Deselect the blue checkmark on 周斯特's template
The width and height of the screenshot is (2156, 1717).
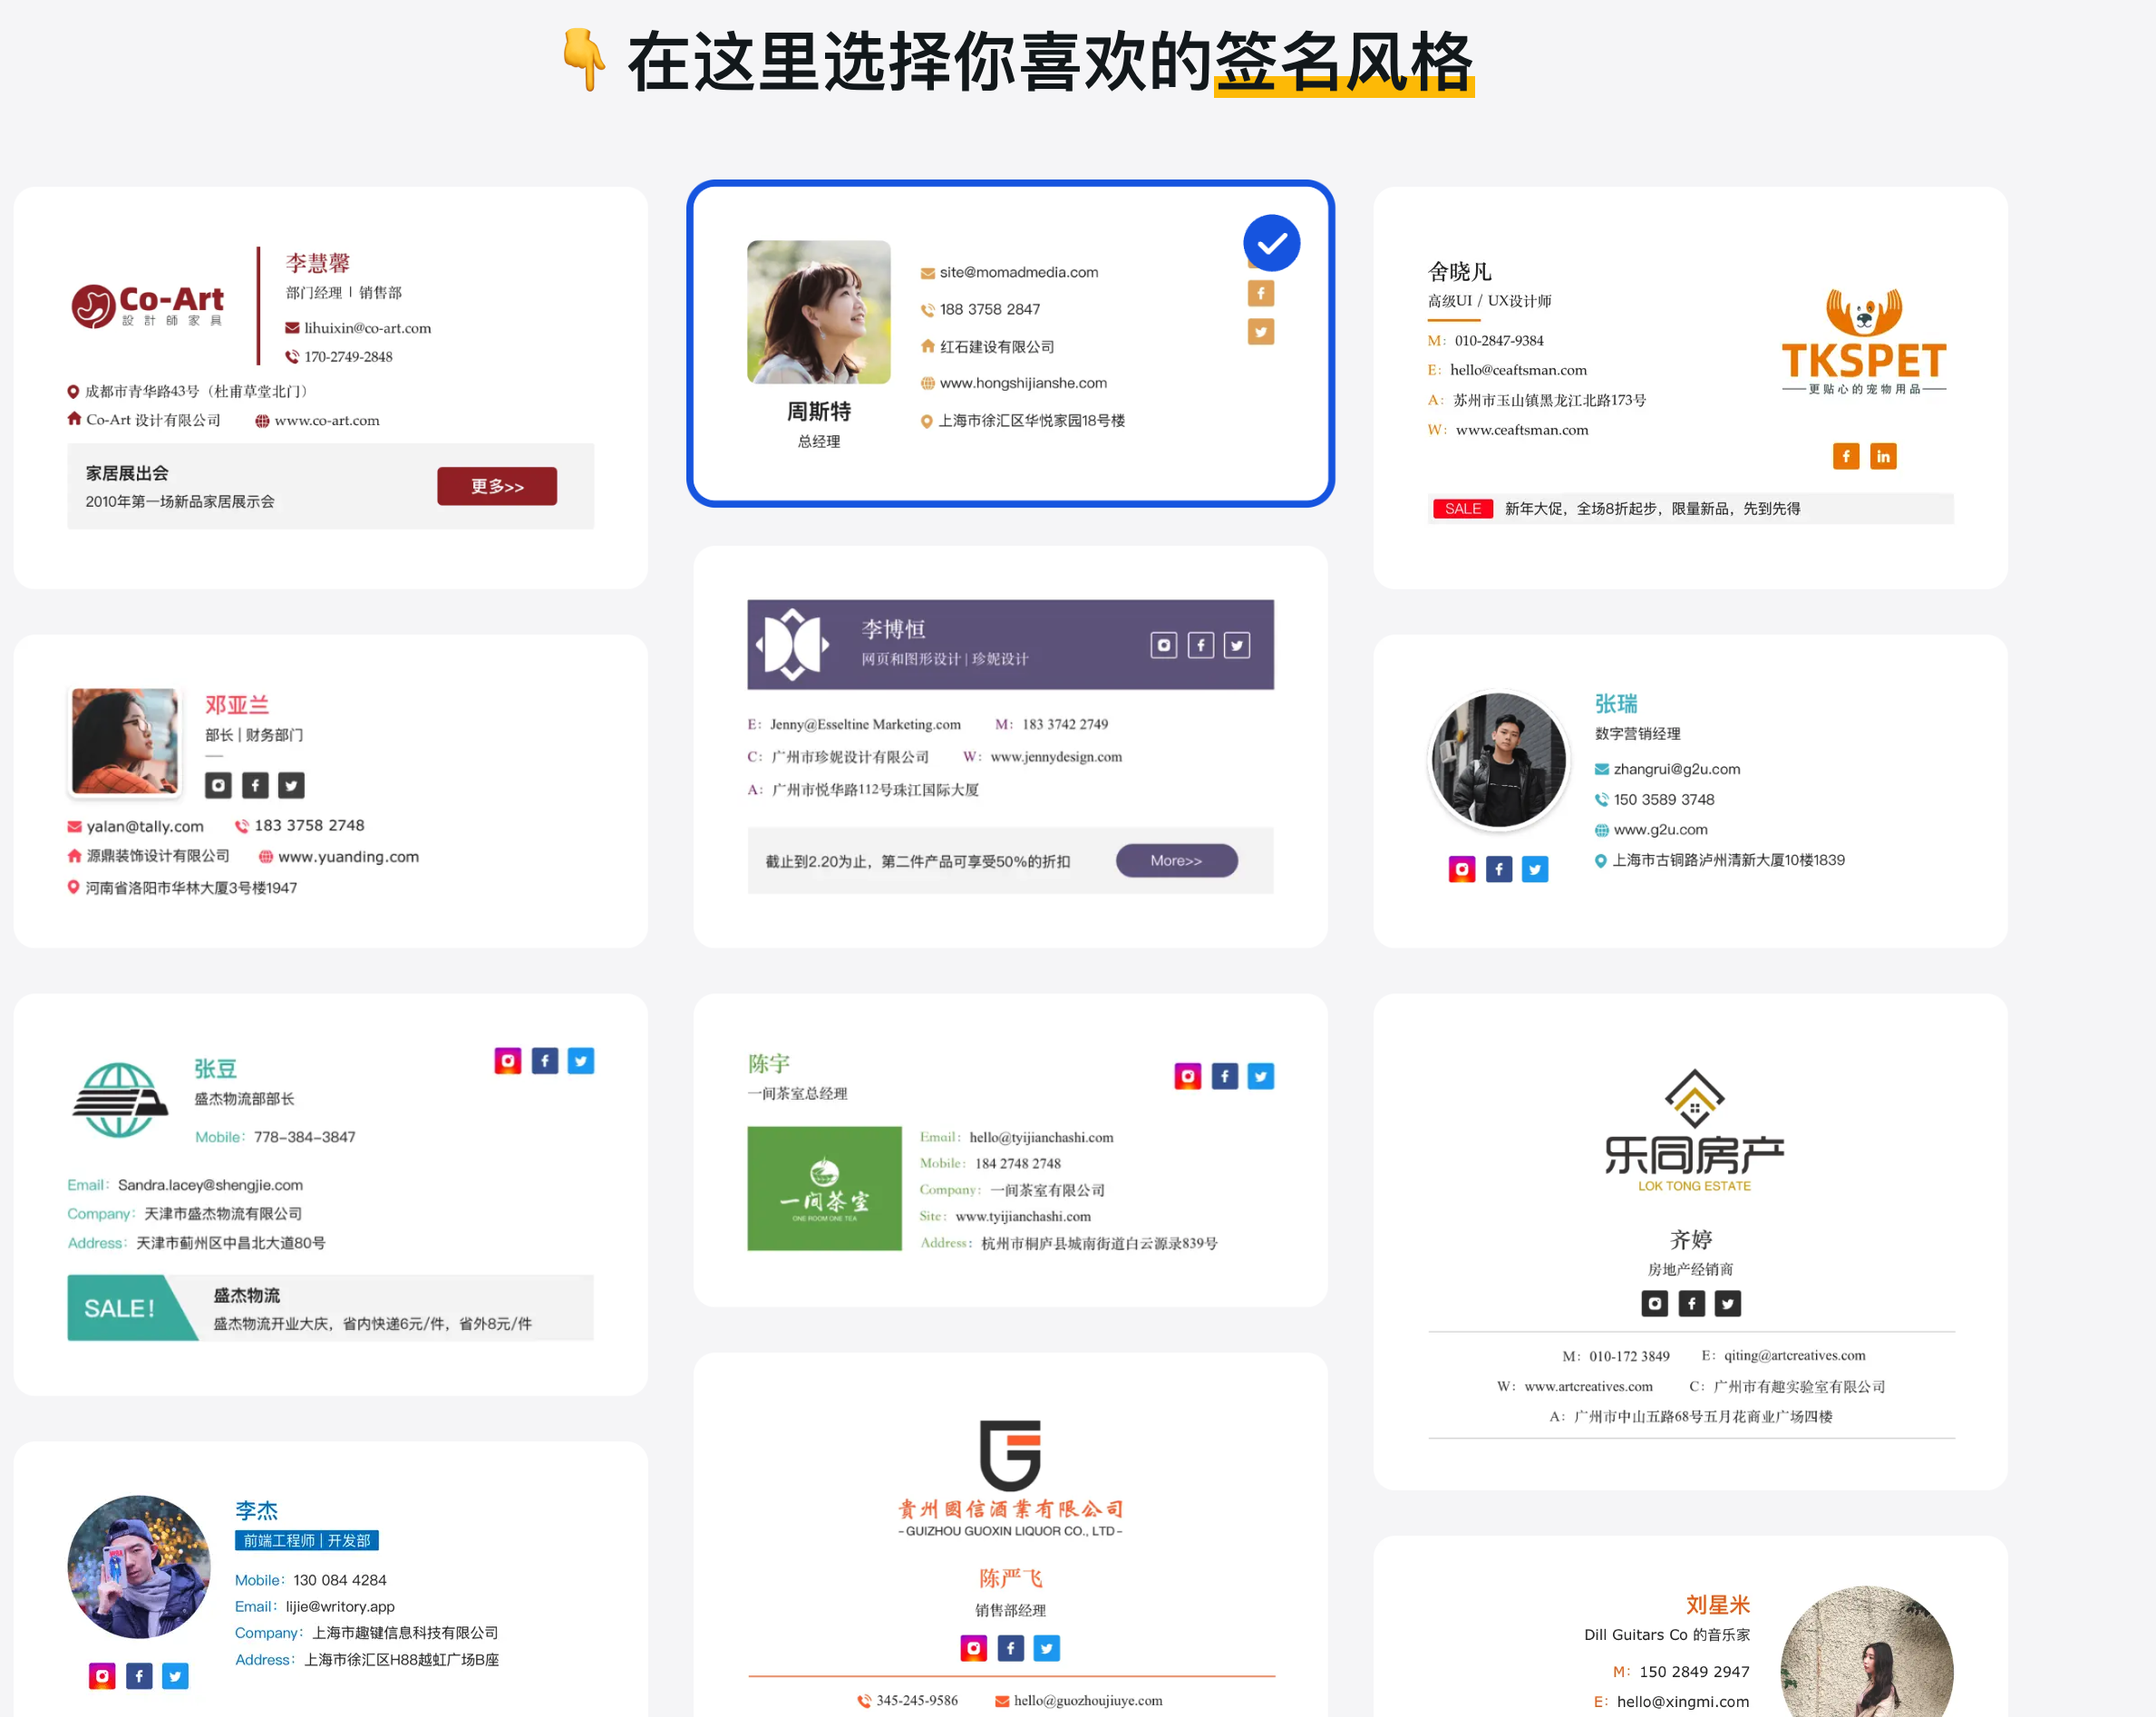coord(1271,242)
